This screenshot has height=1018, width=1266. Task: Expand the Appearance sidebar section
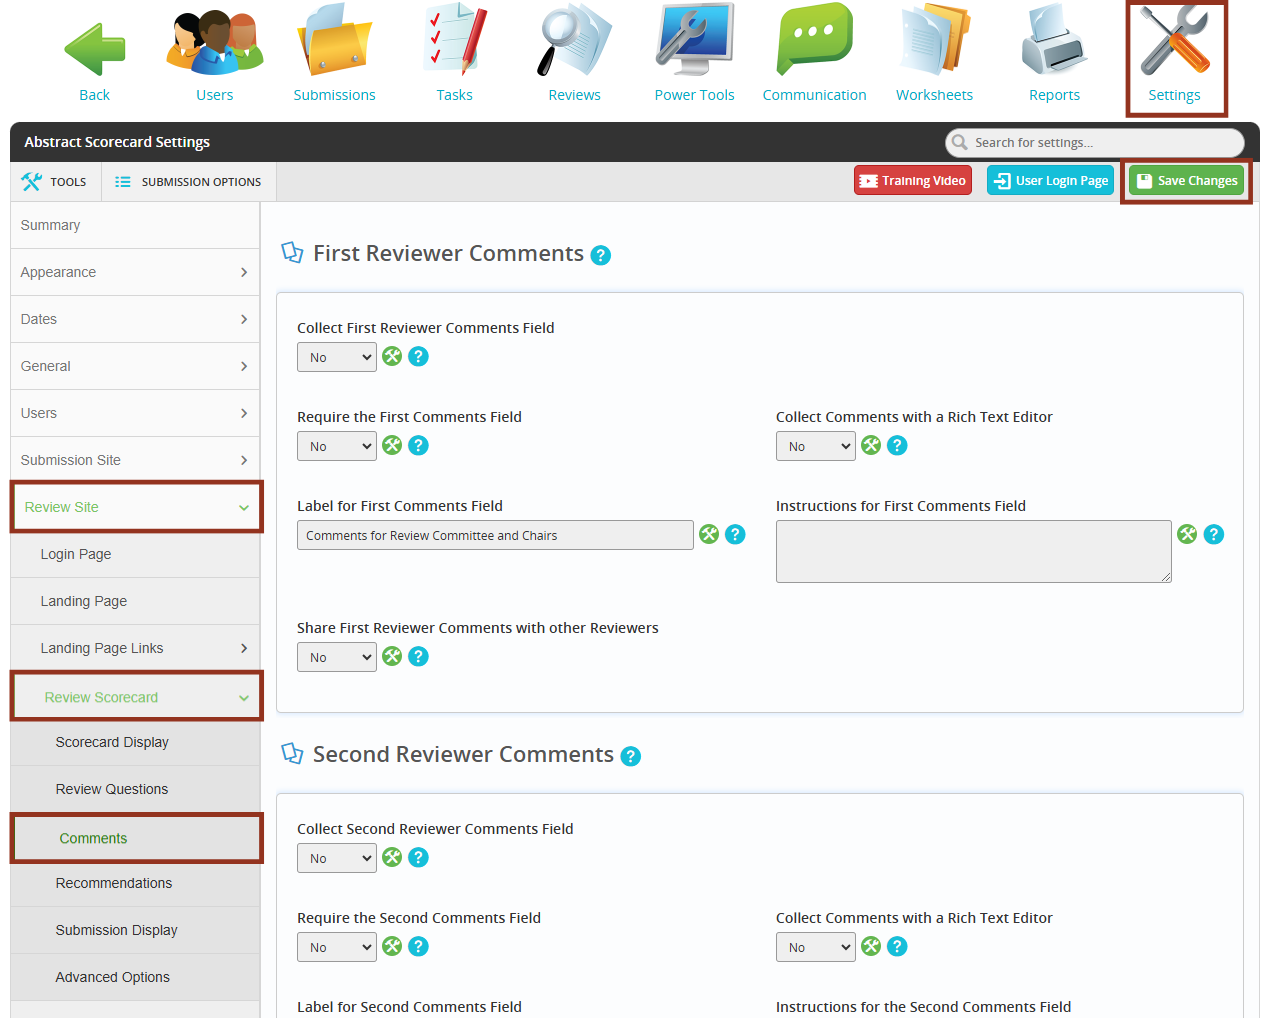pos(135,272)
